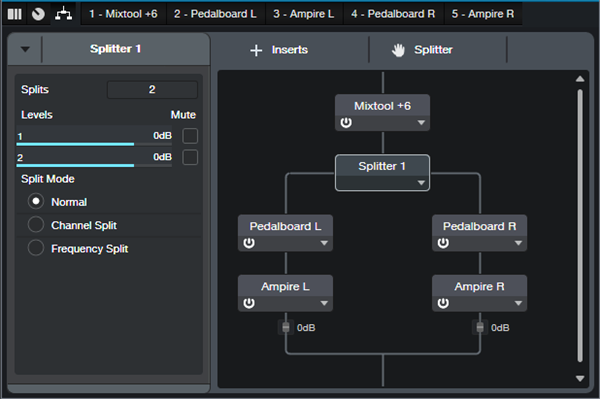
Task: Open the Pedalboard R node dropdown arrow
Action: 518,243
